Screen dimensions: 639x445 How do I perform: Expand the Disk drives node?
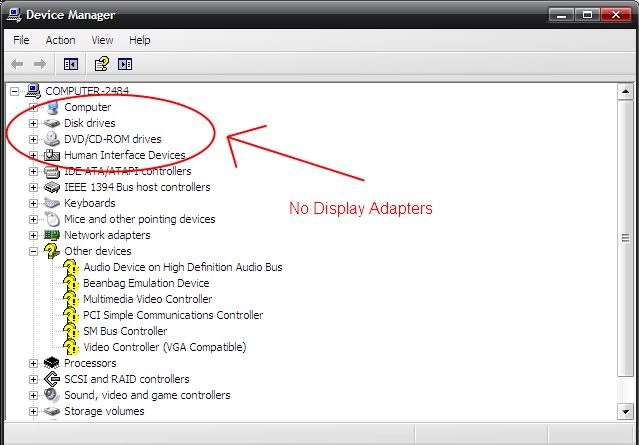pos(33,123)
